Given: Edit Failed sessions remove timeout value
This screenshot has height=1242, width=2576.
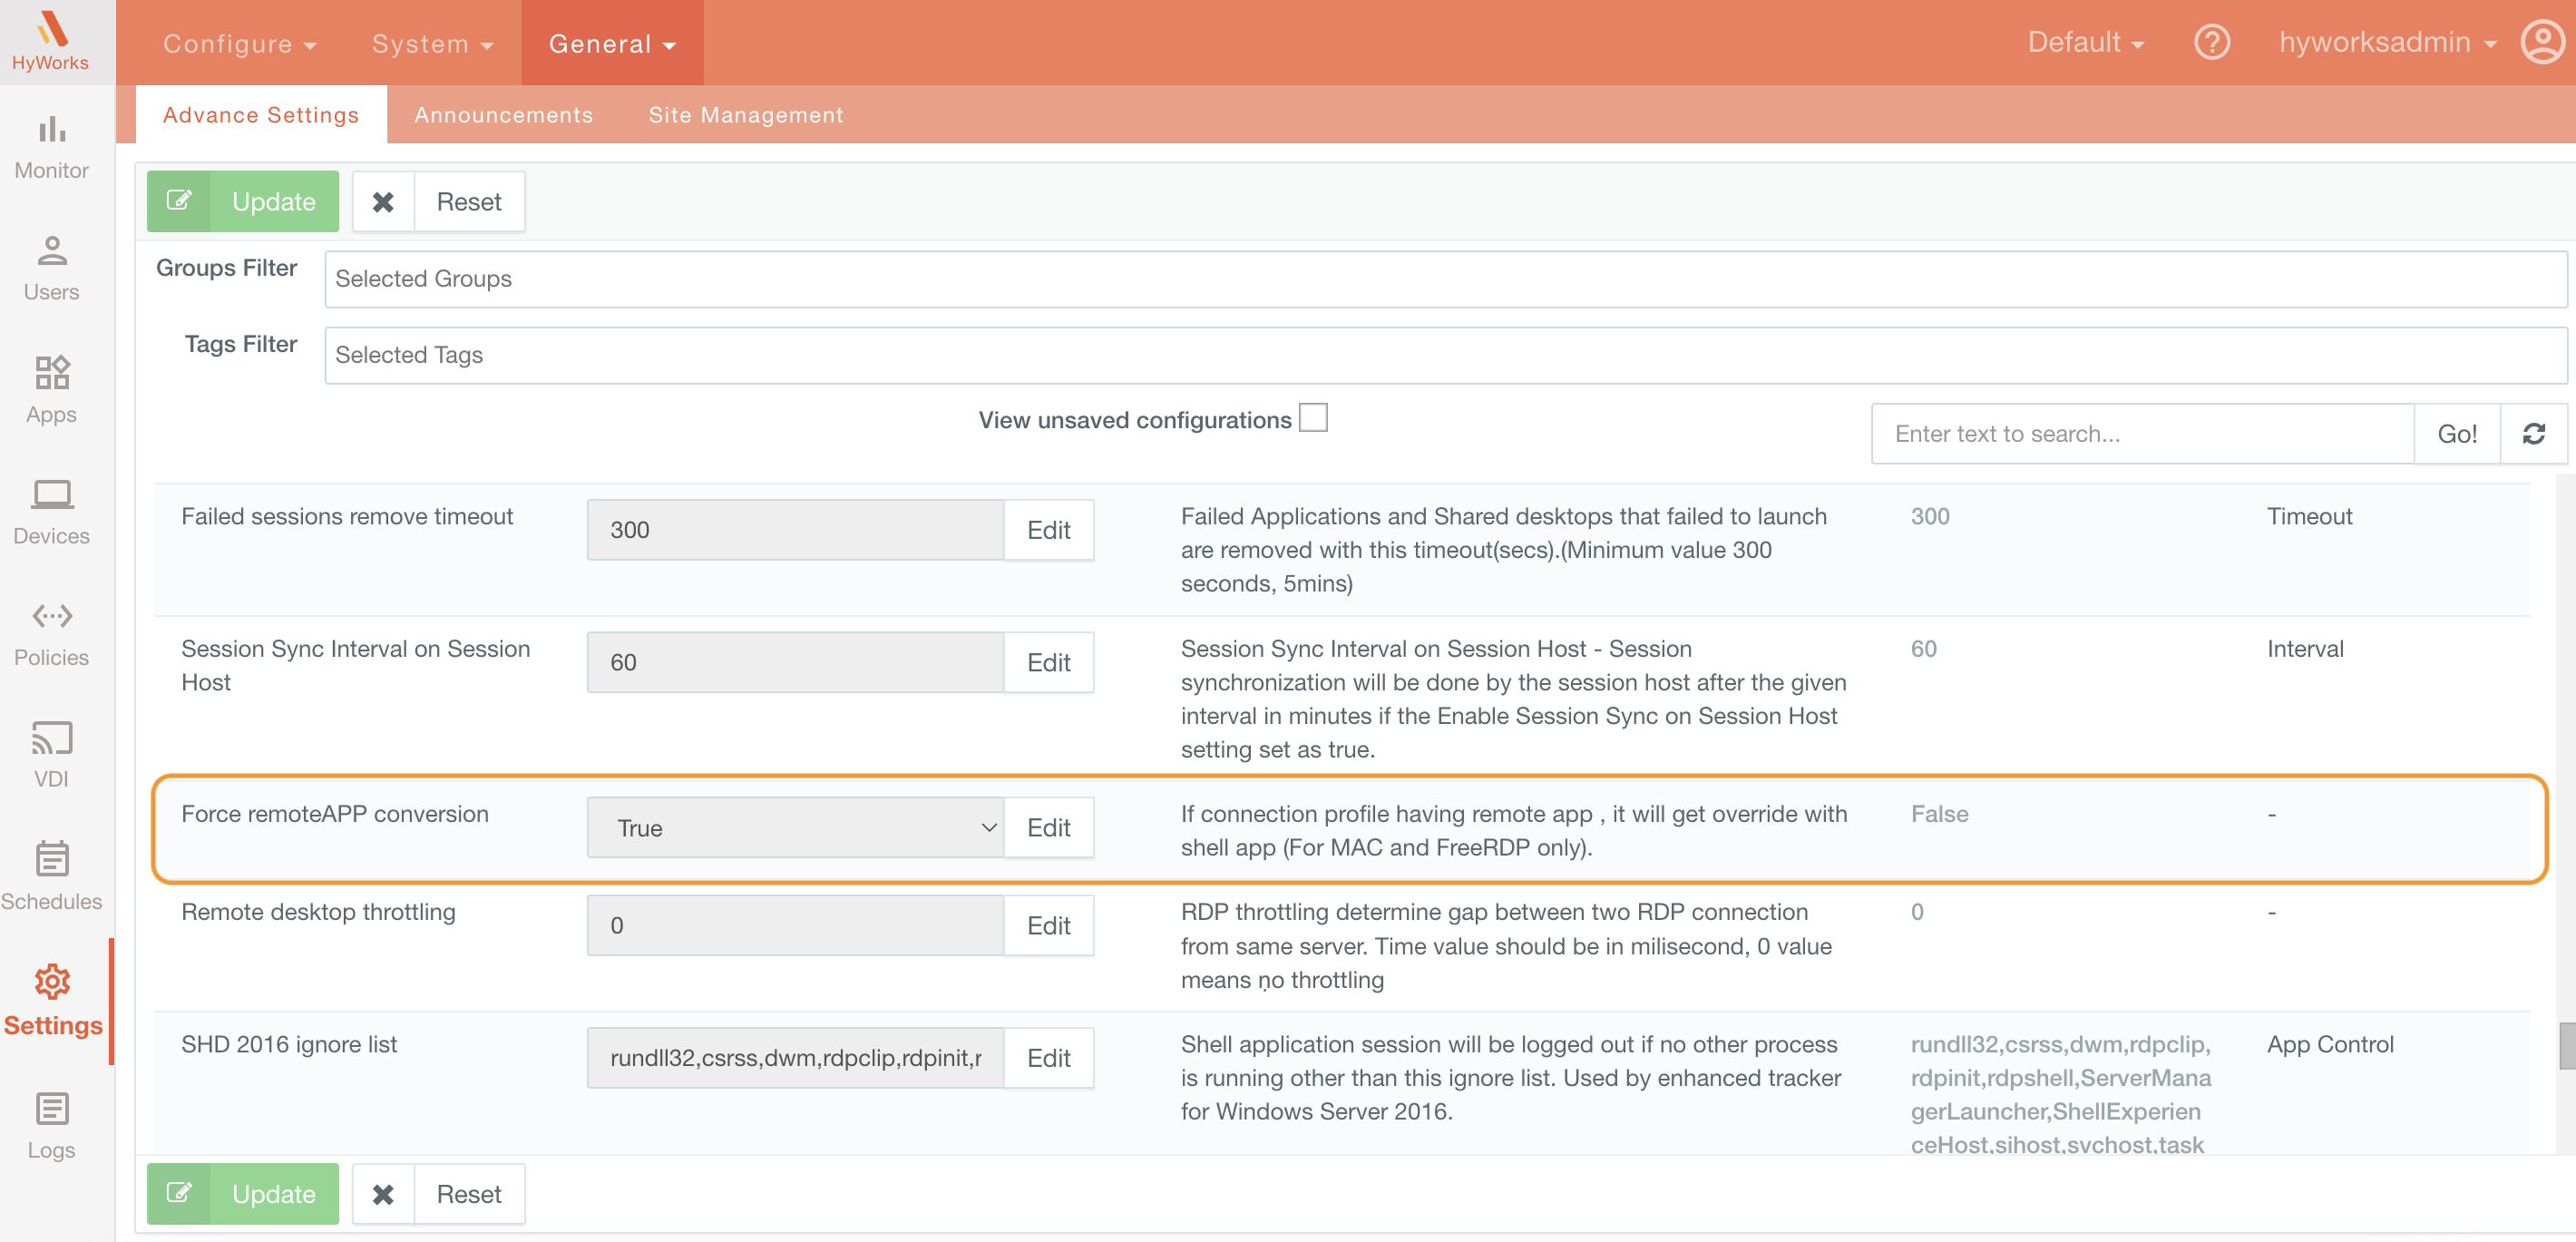Looking at the screenshot, I should click(x=1049, y=530).
